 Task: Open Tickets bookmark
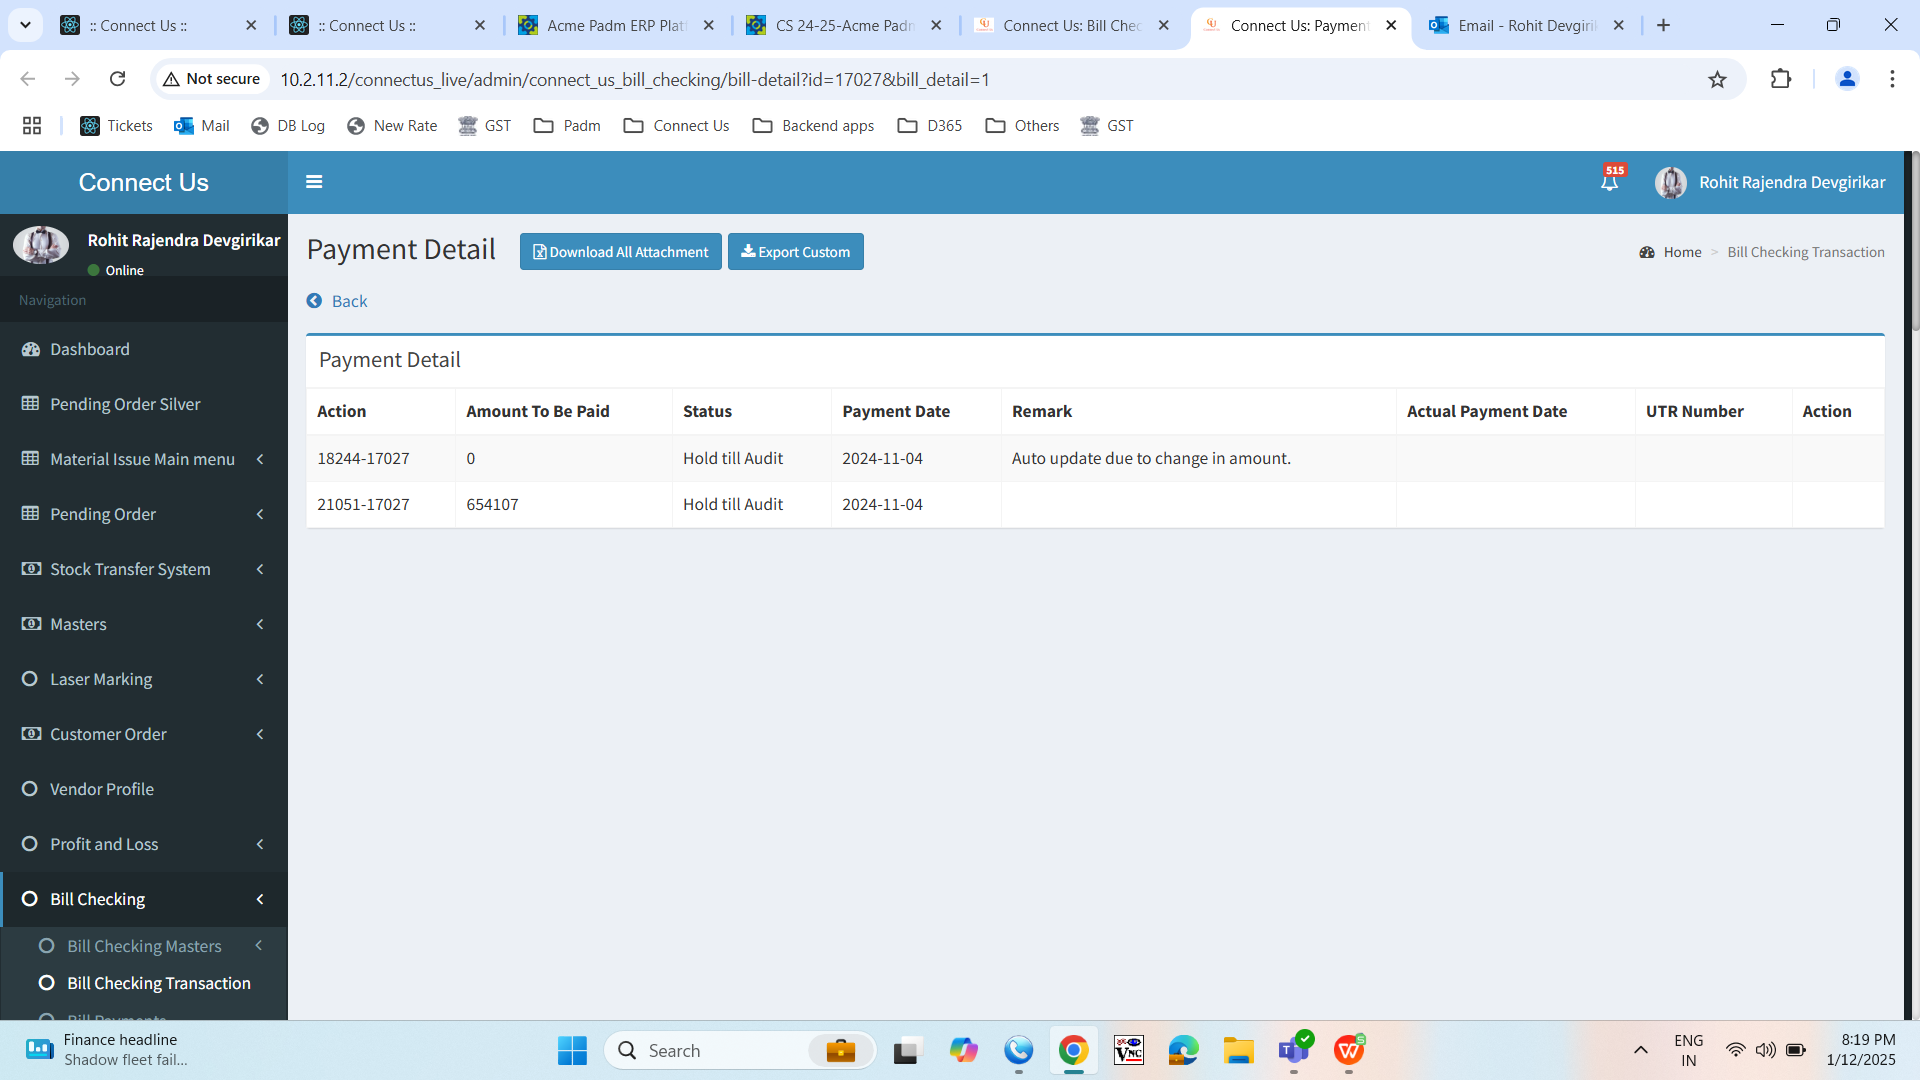[x=116, y=126]
